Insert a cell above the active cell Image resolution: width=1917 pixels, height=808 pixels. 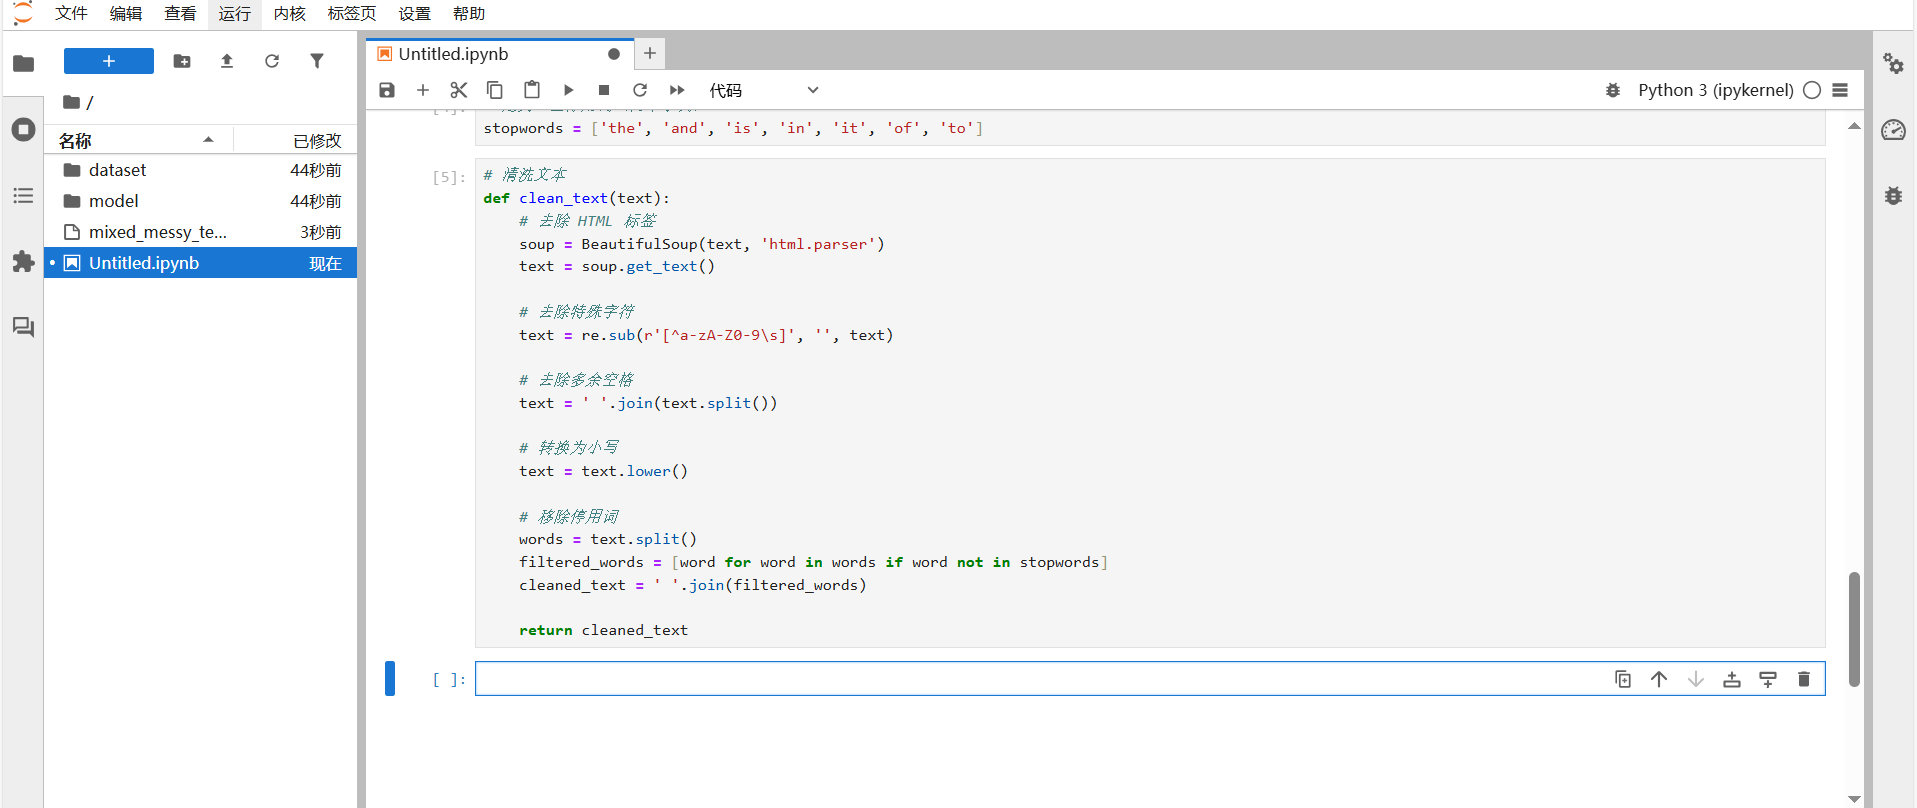tap(1732, 679)
